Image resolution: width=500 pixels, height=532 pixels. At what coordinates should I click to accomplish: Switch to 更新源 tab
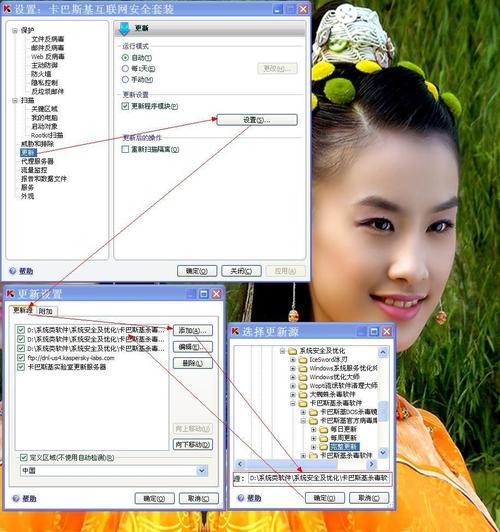22,310
